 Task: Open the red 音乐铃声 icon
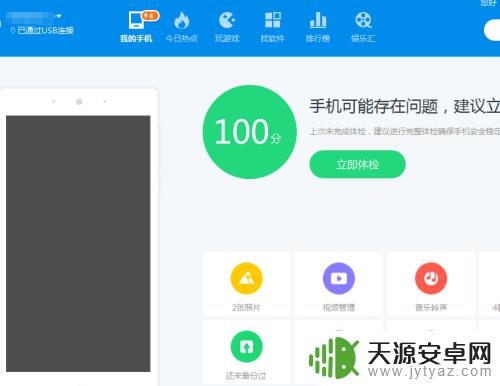(x=431, y=278)
